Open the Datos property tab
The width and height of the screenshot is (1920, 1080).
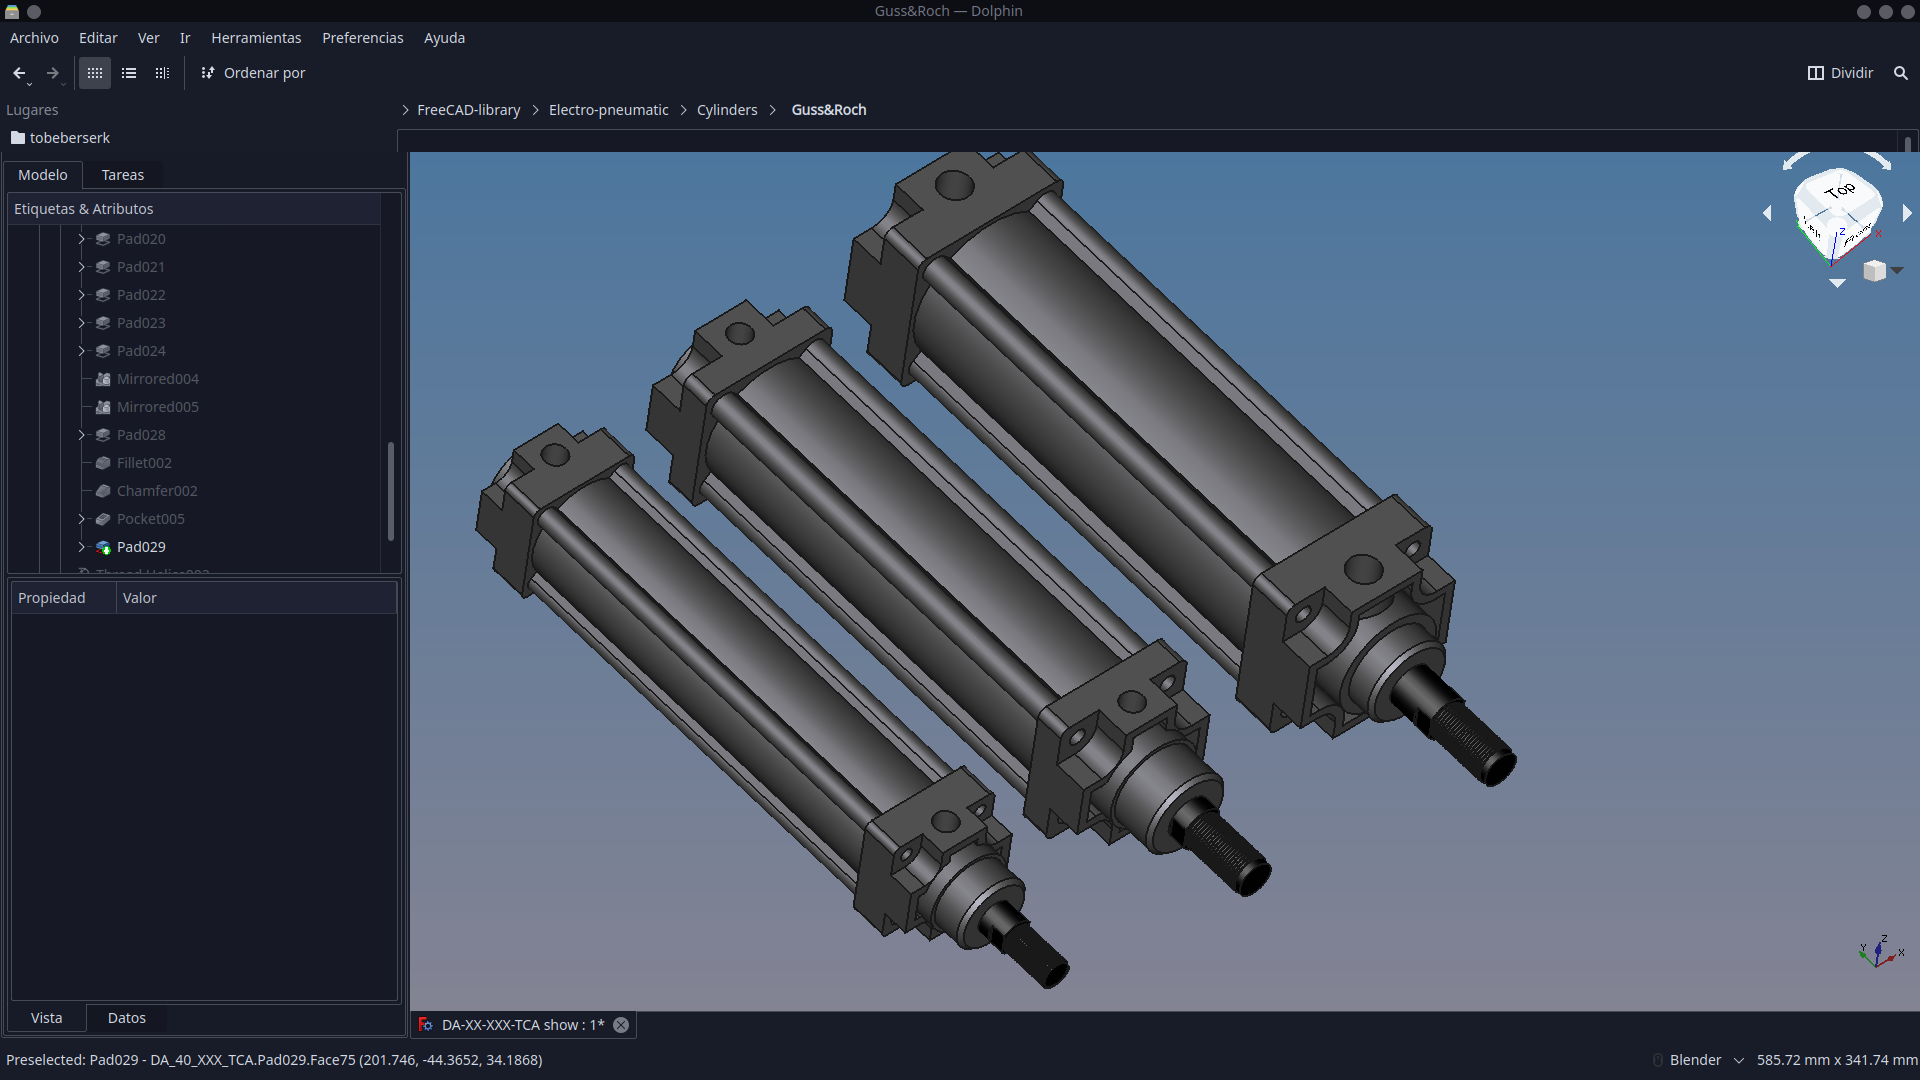tap(127, 1018)
